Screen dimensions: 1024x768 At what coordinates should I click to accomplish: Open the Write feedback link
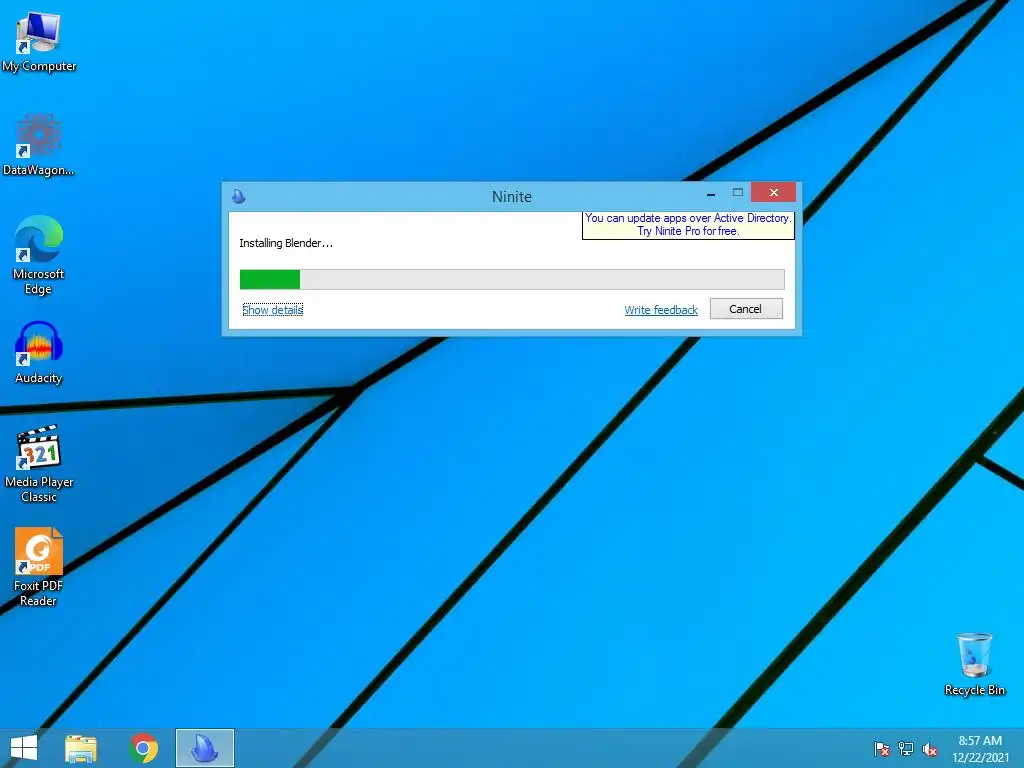pyautogui.click(x=661, y=310)
